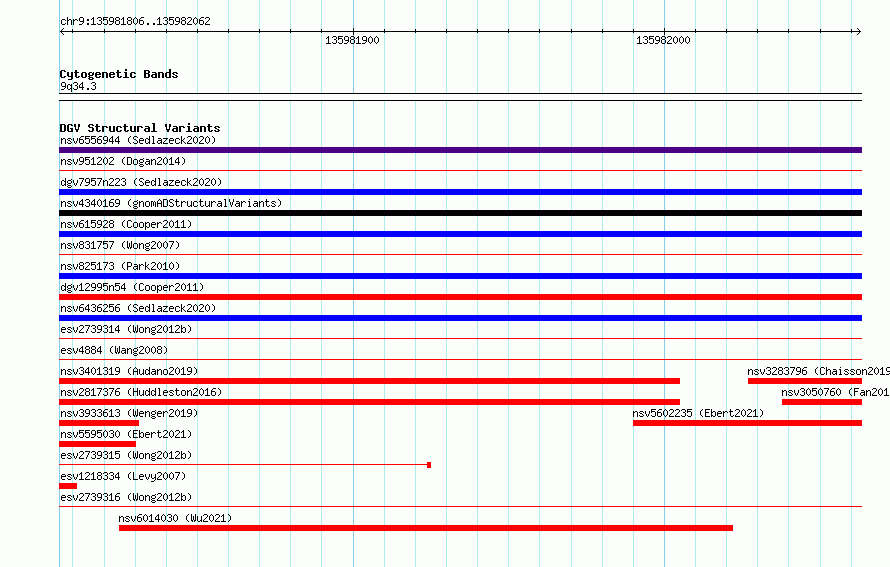This screenshot has height=567, width=890.
Task: Open esv1218334 (Levy2007) variant label
Action: click(123, 476)
